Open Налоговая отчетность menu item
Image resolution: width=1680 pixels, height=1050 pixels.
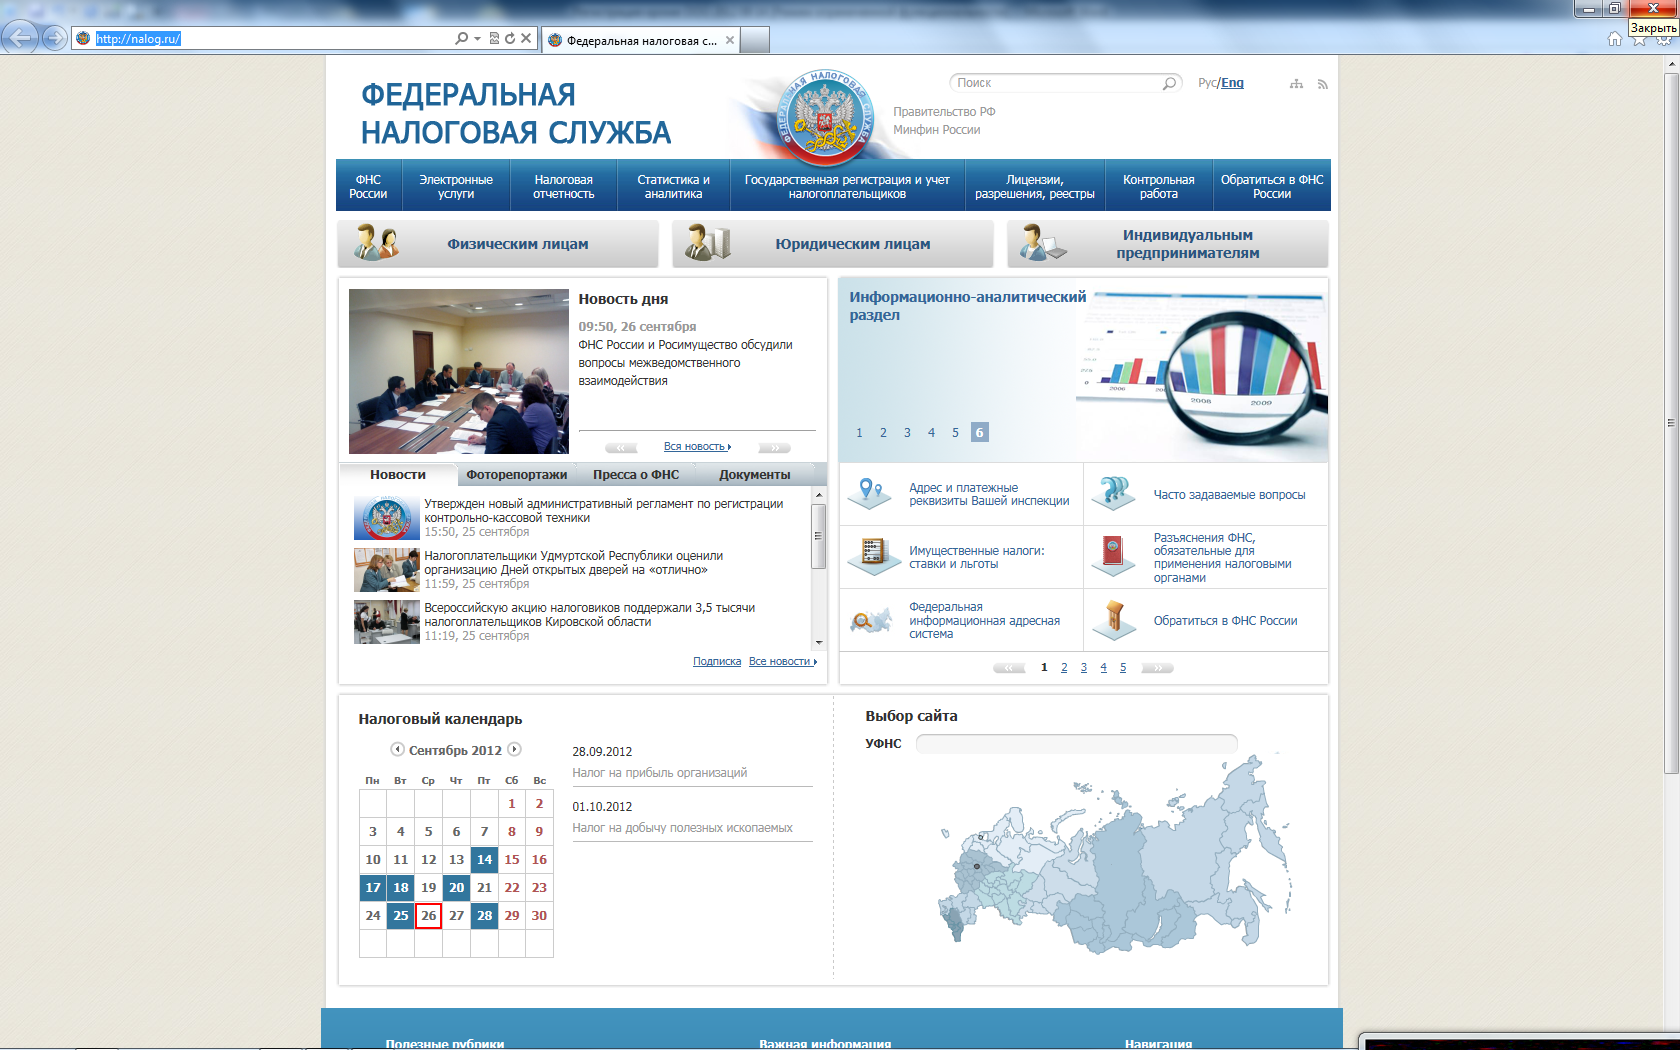coord(563,187)
